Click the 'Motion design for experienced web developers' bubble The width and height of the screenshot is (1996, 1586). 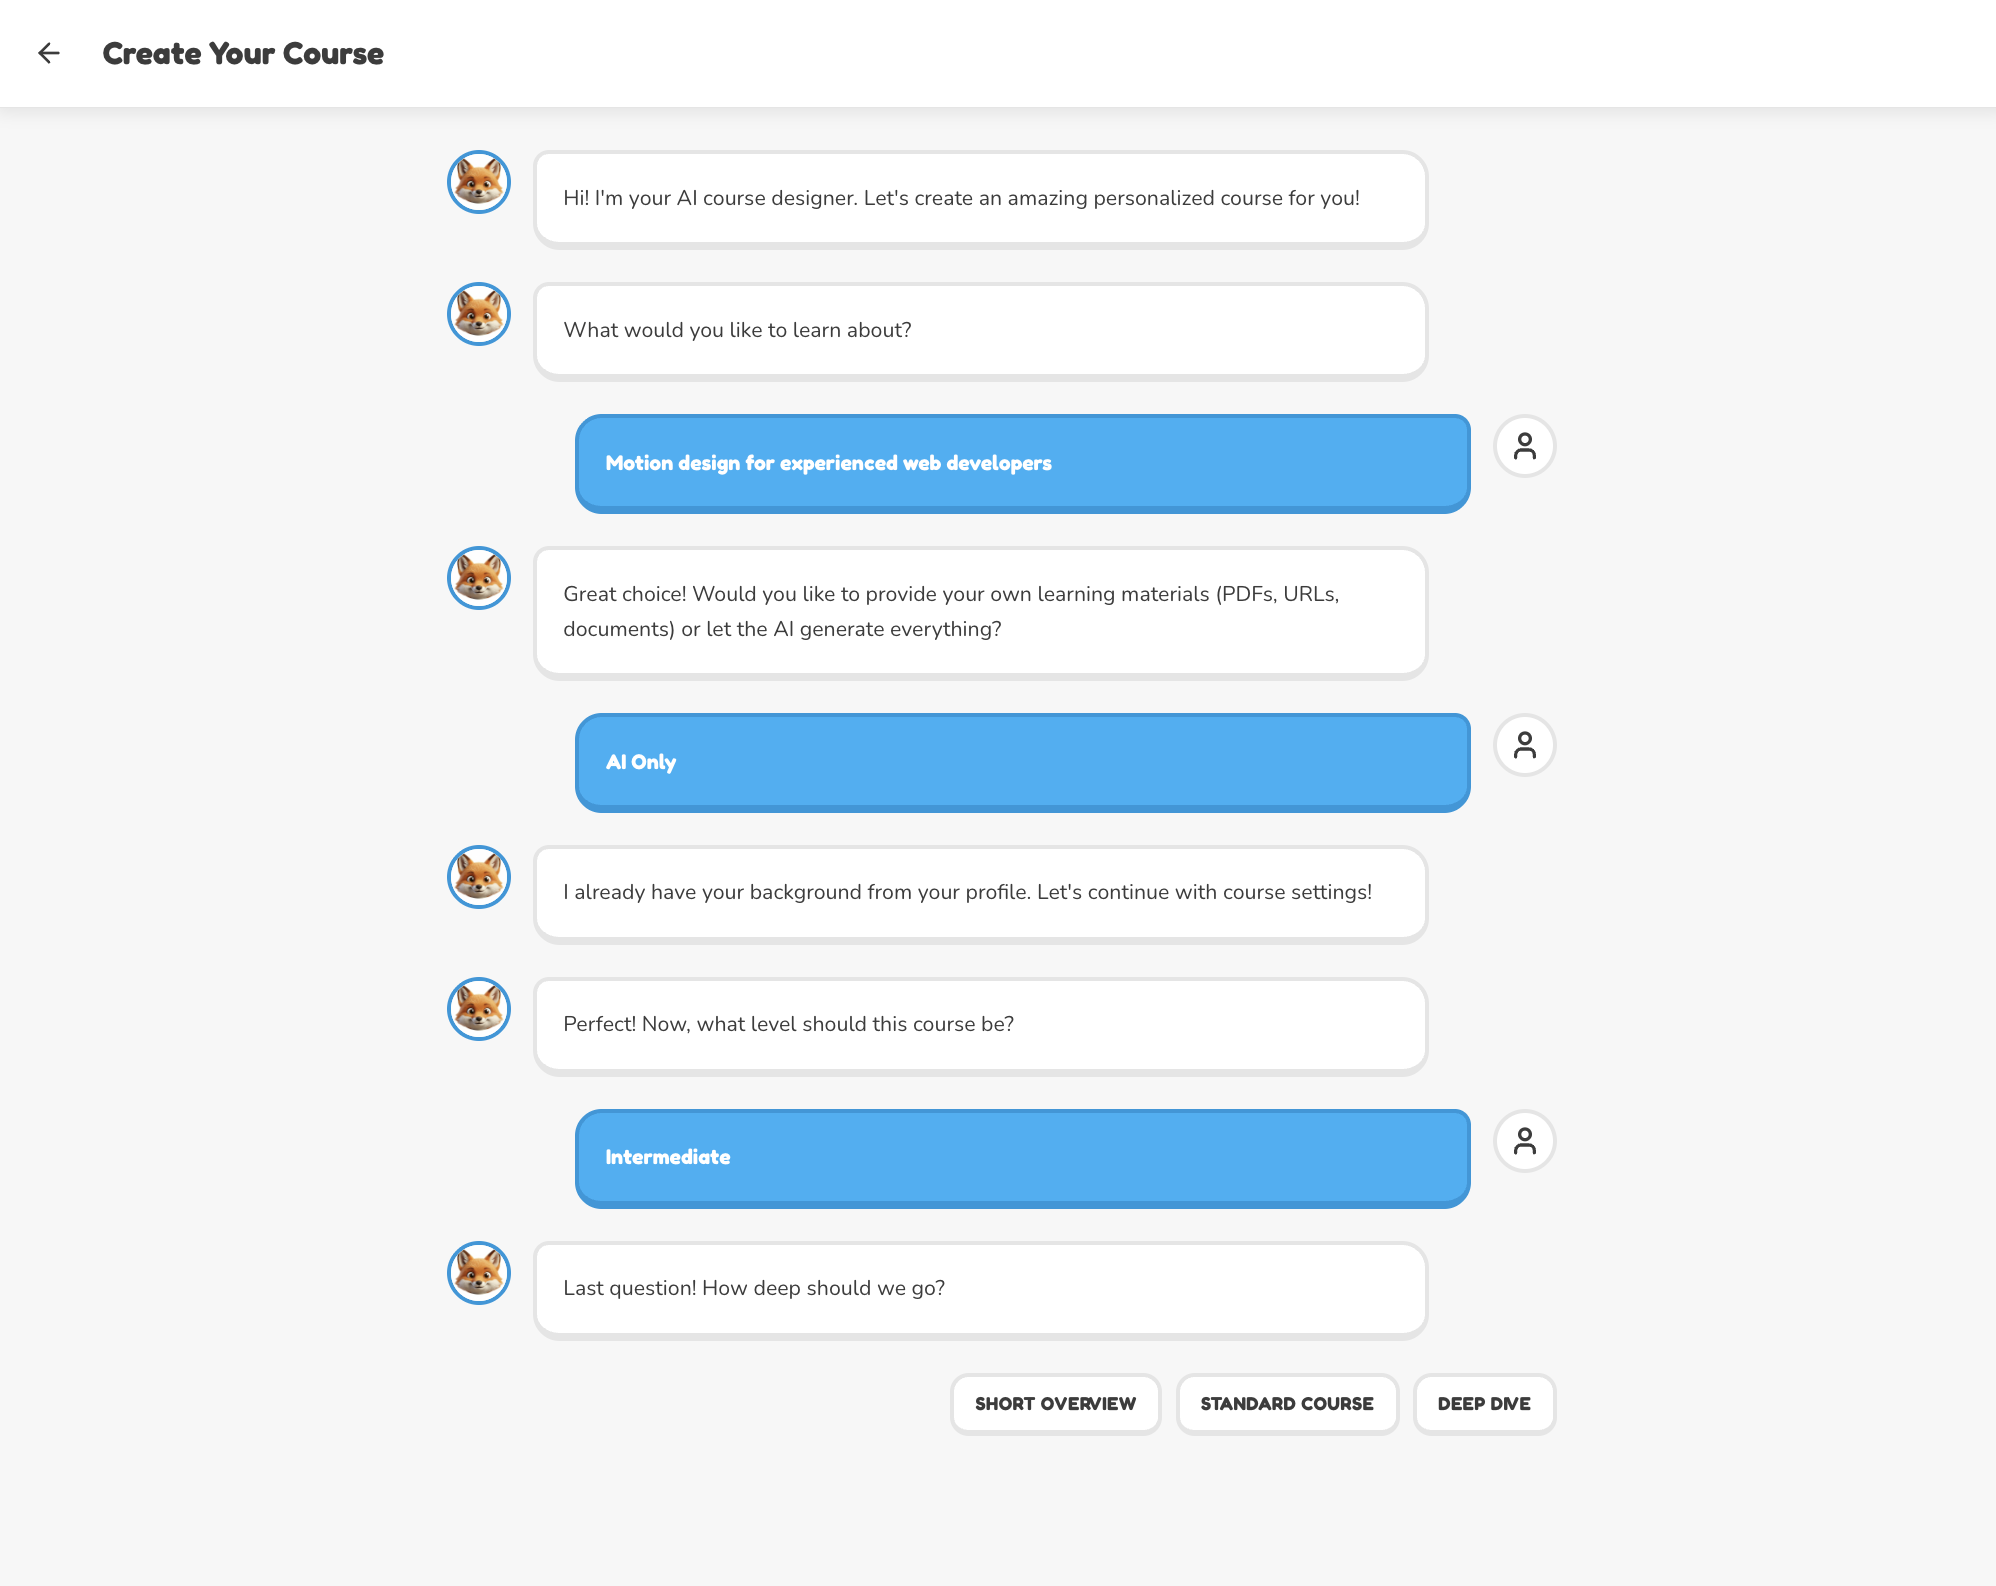pyautogui.click(x=1022, y=463)
